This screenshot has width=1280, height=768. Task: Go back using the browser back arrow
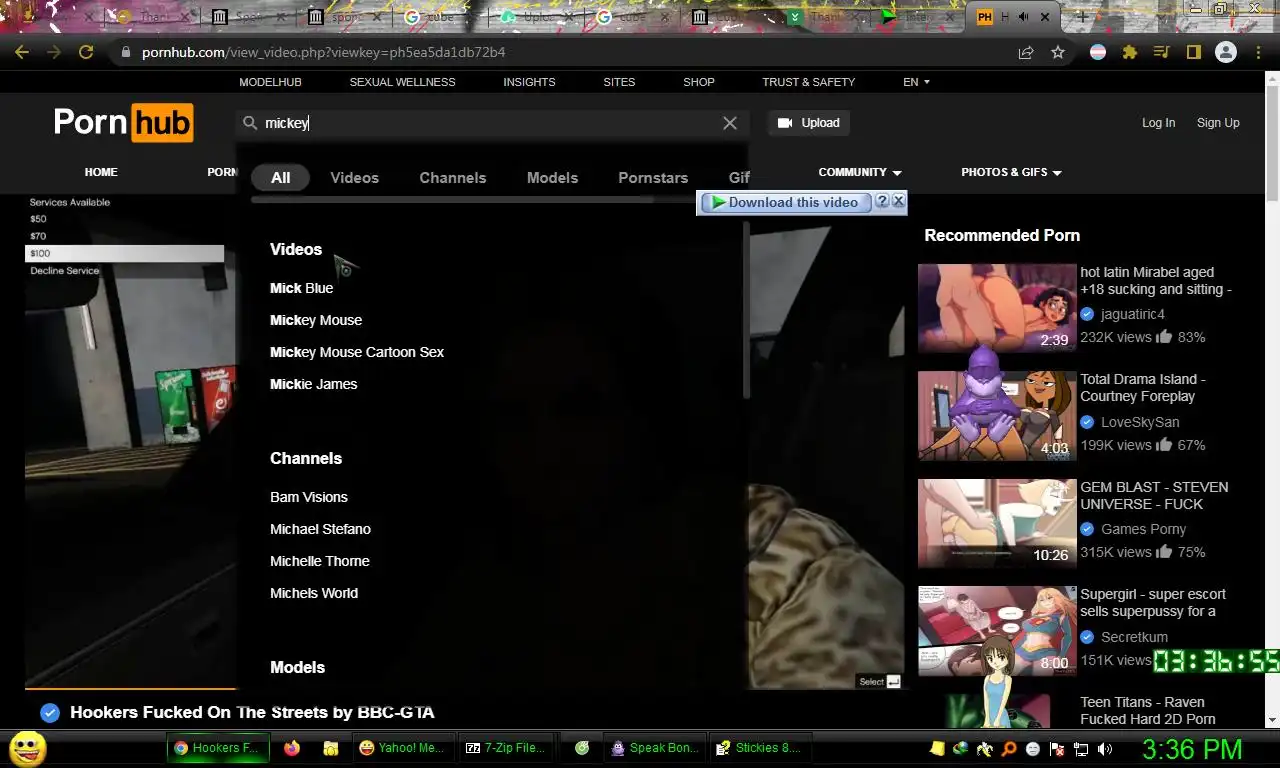[22, 52]
